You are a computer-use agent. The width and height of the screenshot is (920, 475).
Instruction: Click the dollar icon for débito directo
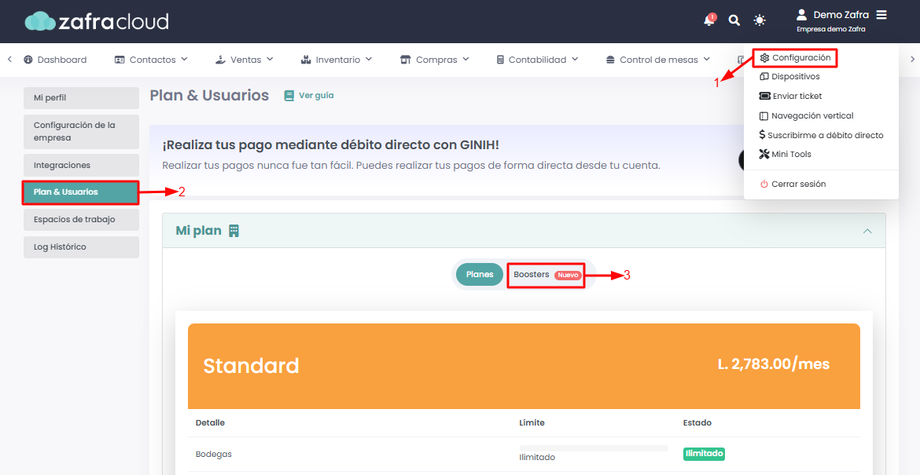[762, 135]
